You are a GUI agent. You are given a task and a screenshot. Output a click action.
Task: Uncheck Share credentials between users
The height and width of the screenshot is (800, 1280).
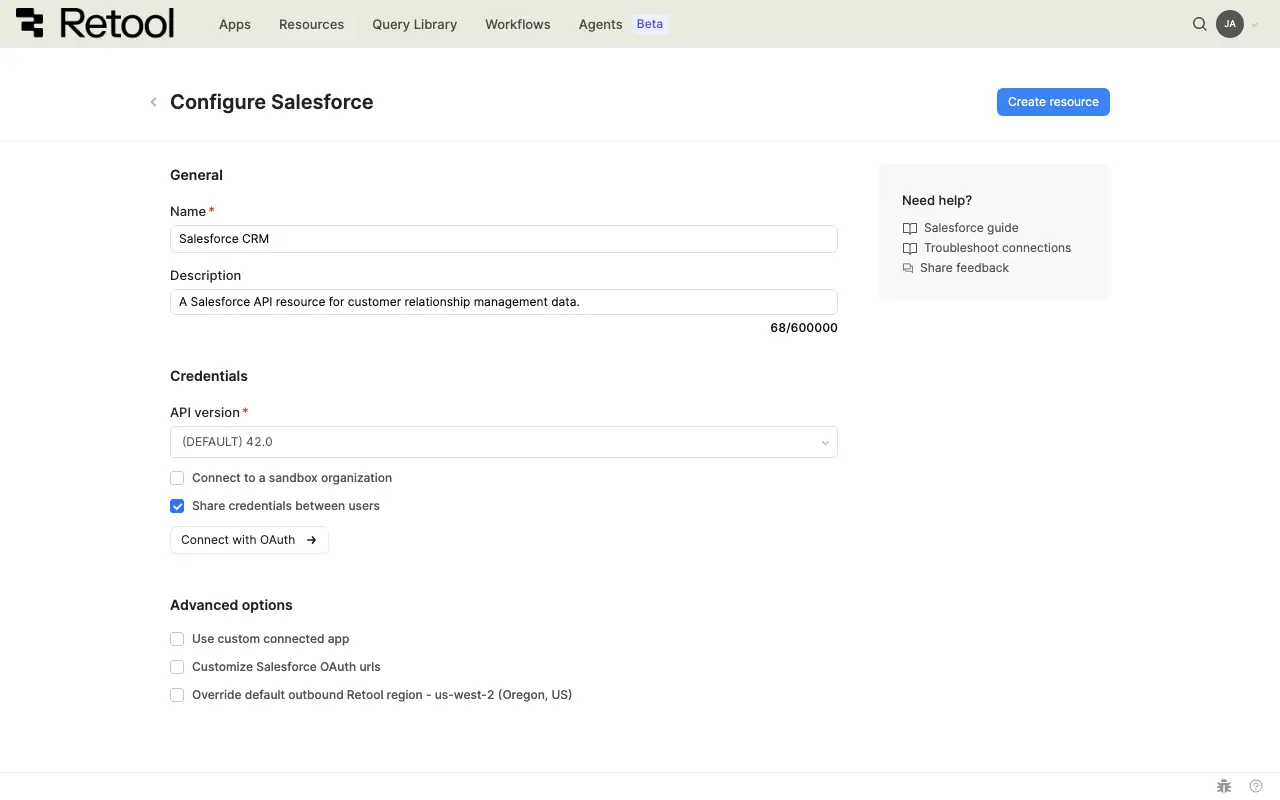point(177,506)
